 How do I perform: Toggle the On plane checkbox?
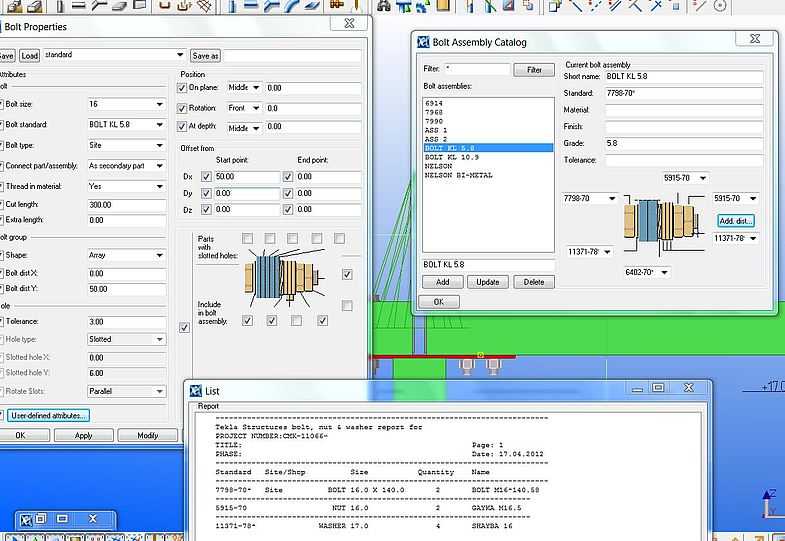pos(182,88)
